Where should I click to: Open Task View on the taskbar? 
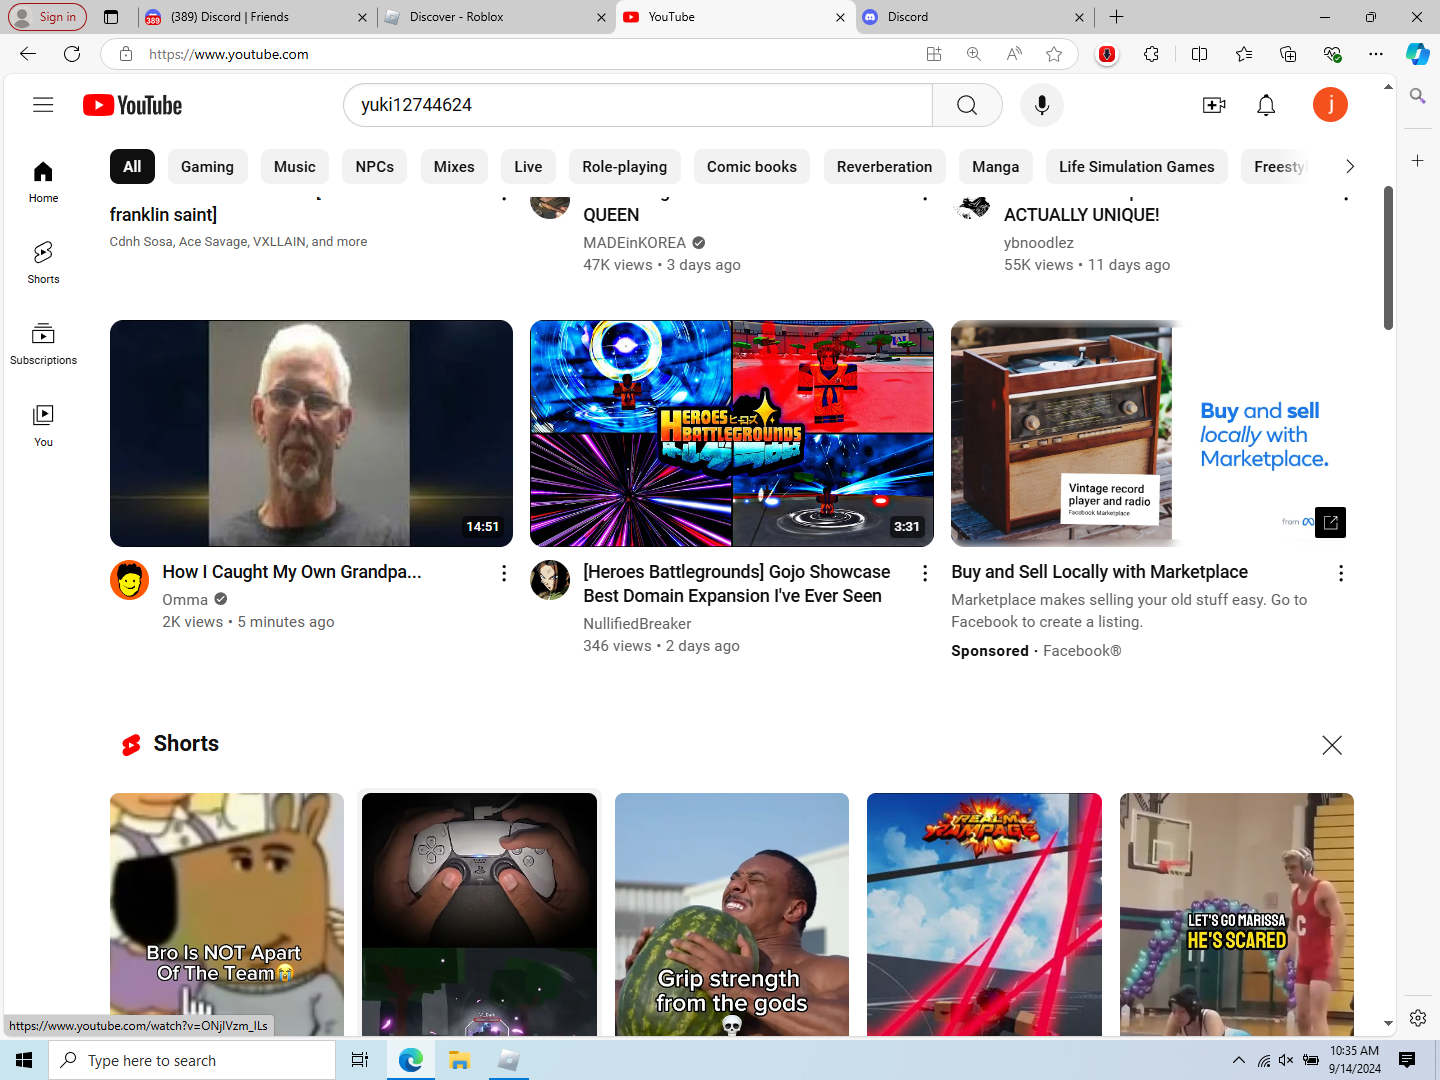coord(360,1060)
